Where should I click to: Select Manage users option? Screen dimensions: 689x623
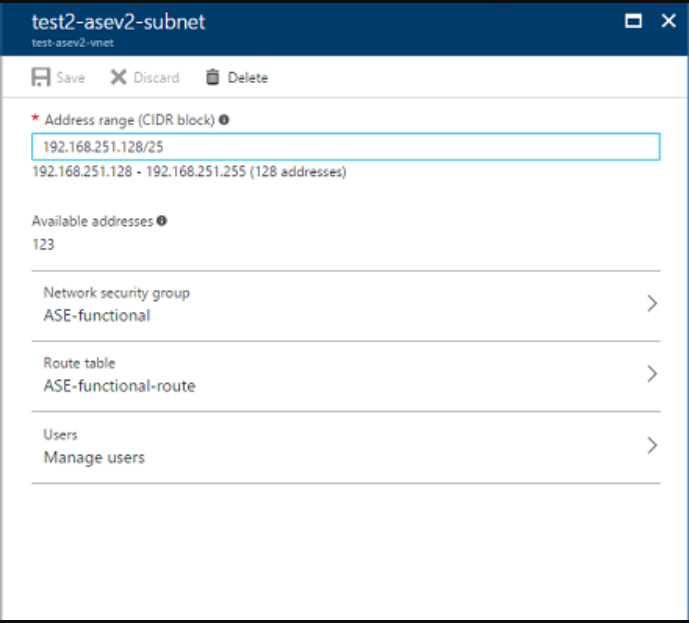coord(94,457)
